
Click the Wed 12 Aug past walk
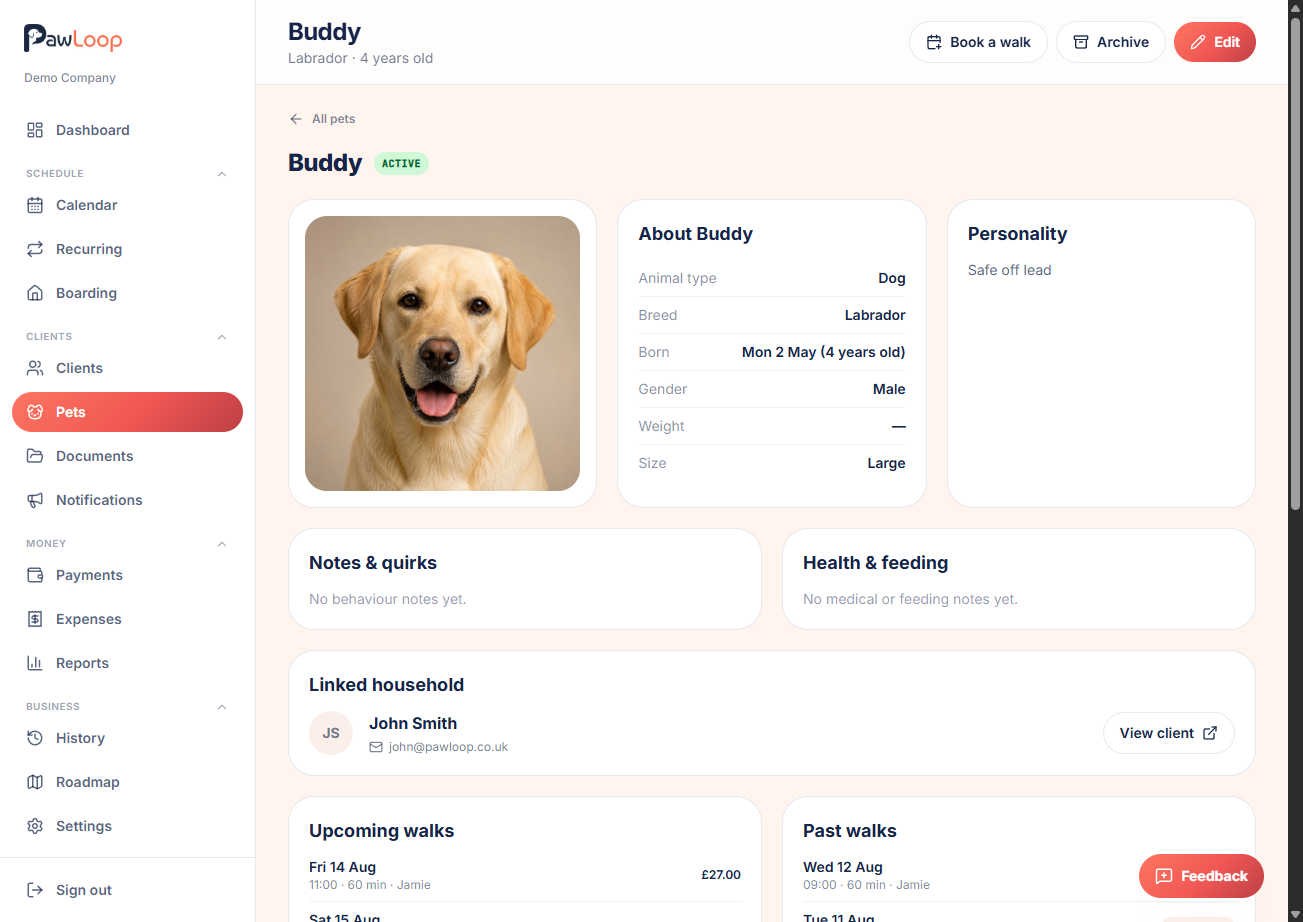click(x=1018, y=875)
